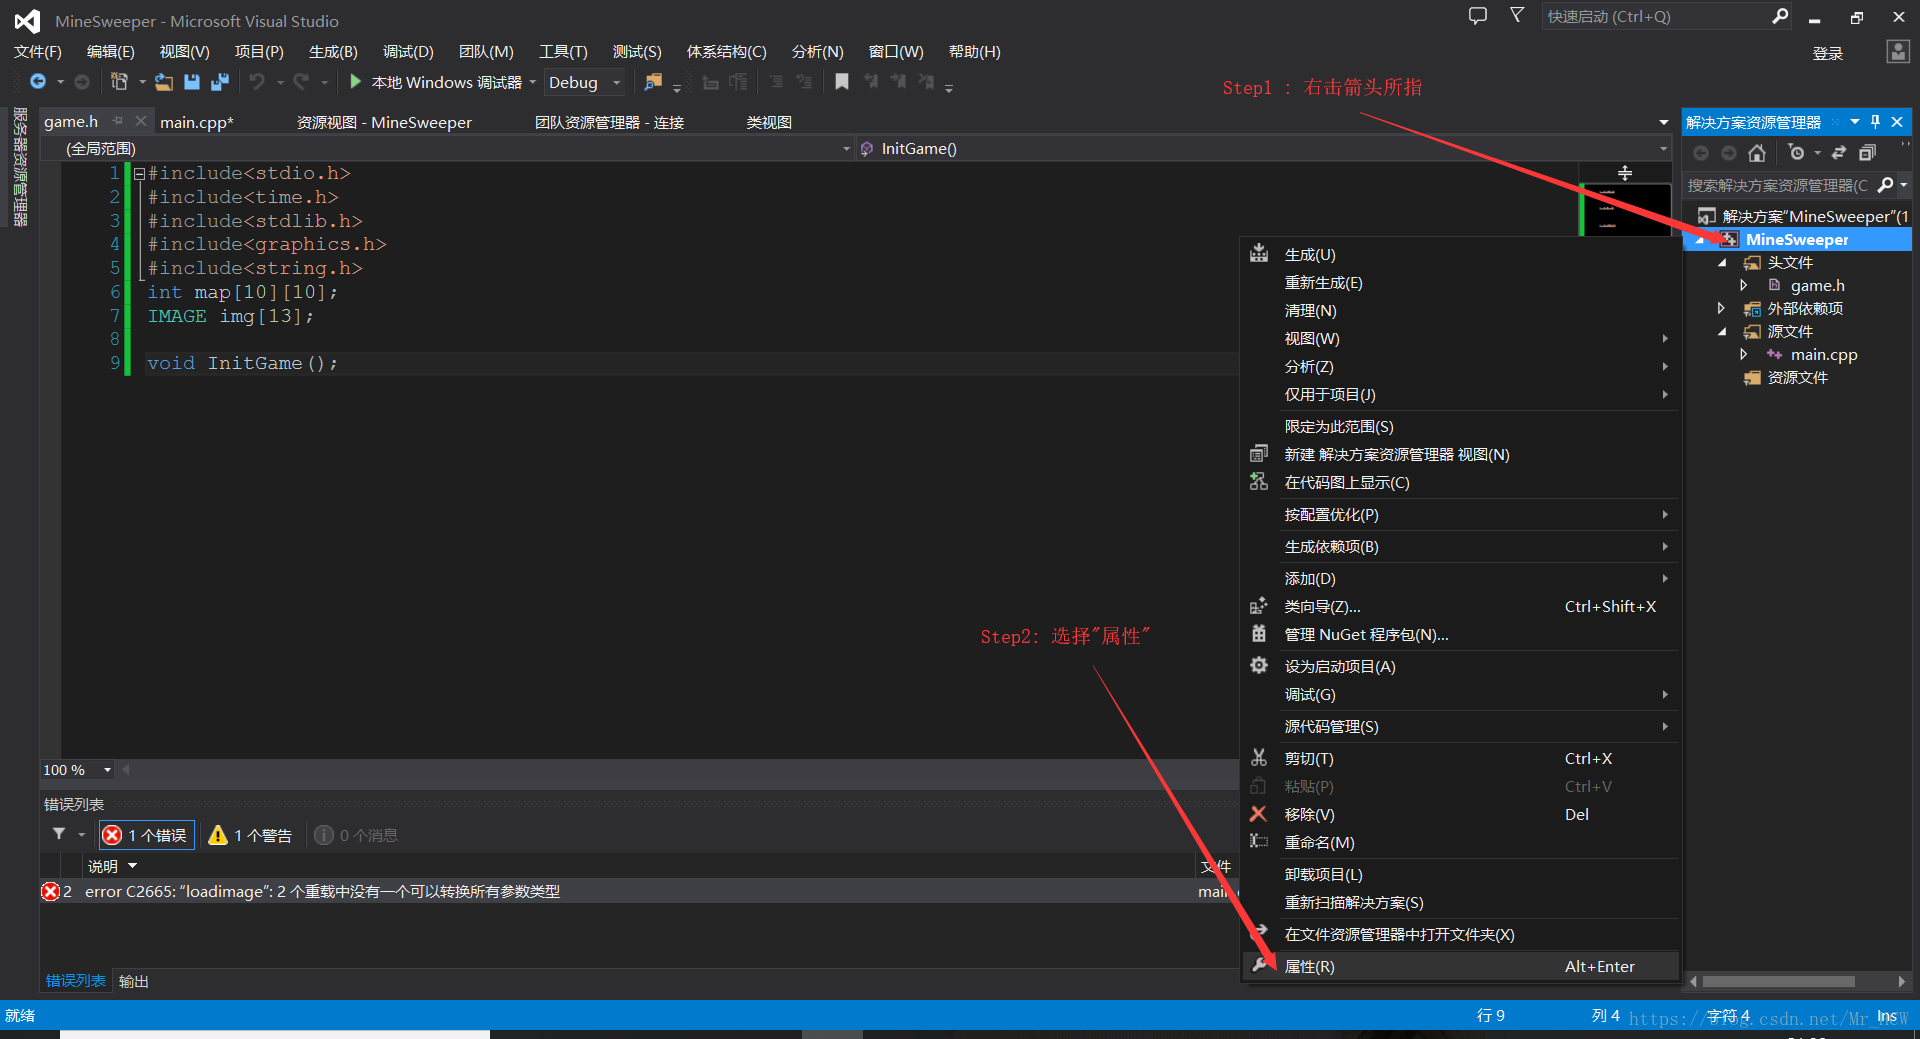Screen dimensions: 1920x1039
Task: Toggle bookmark using the bookmark icon
Action: [842, 82]
